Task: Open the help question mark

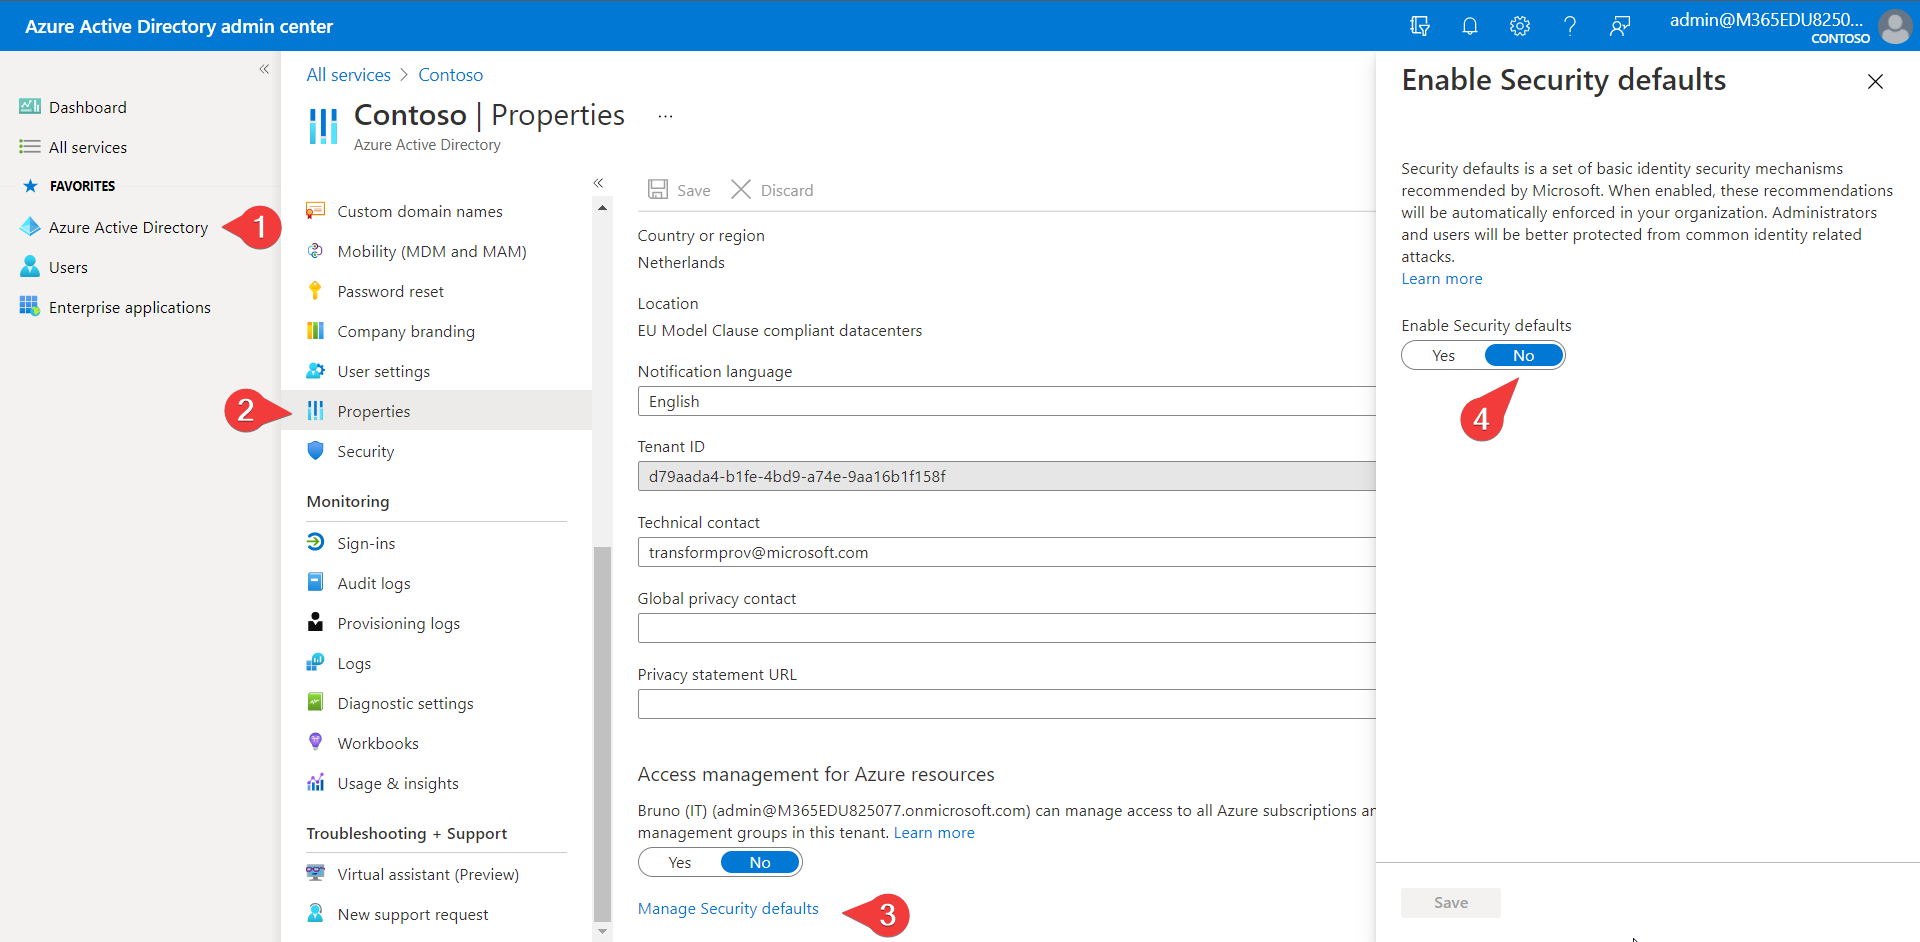Action: pos(1569,26)
